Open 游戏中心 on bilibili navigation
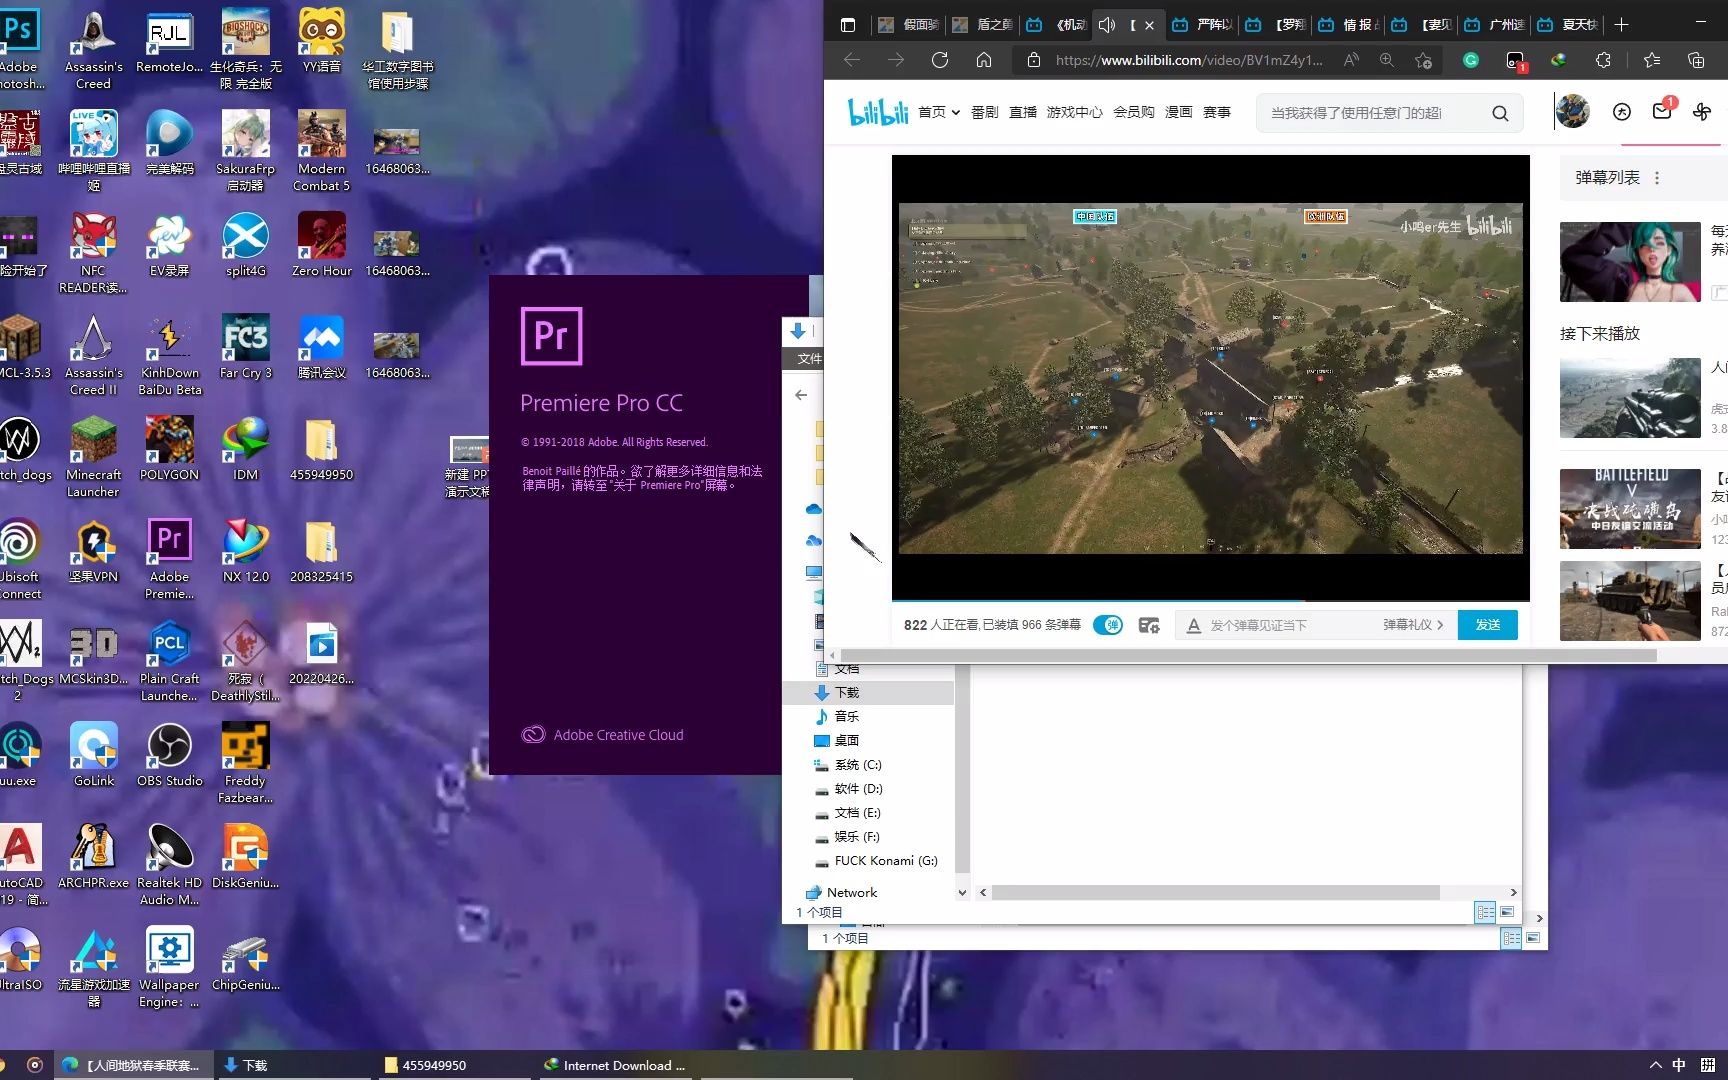1728x1080 pixels. click(x=1074, y=112)
